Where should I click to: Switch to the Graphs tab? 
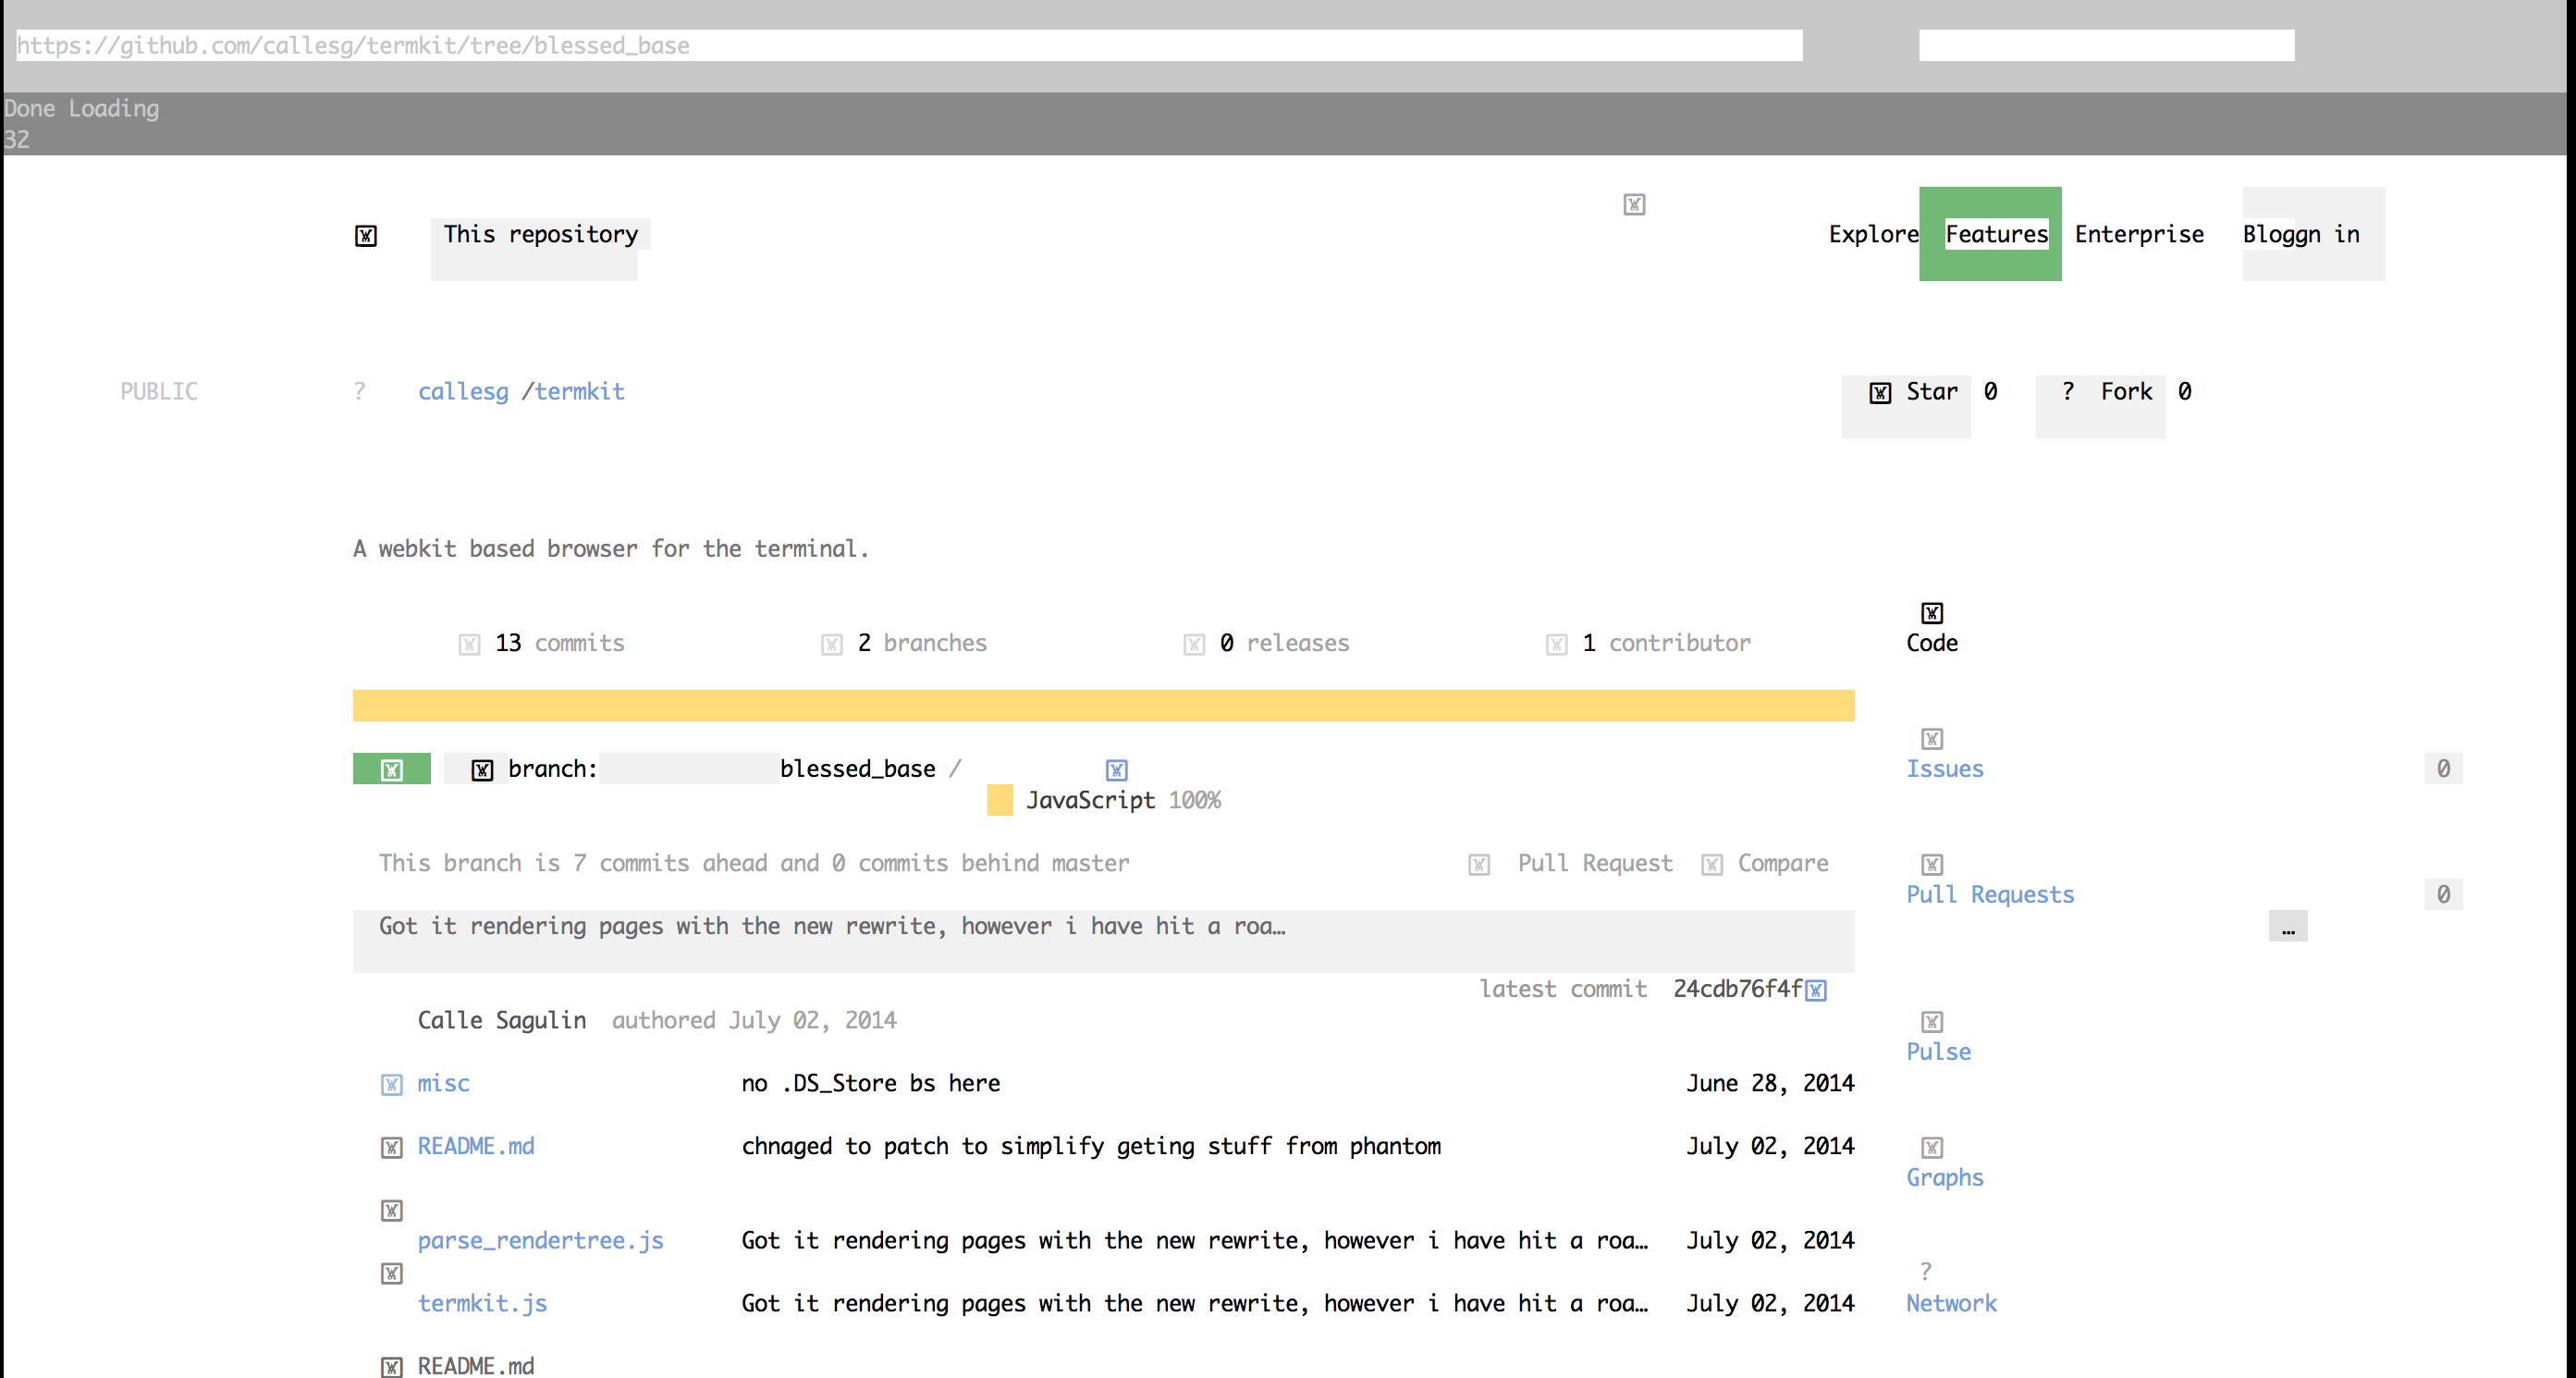pos(1944,1178)
